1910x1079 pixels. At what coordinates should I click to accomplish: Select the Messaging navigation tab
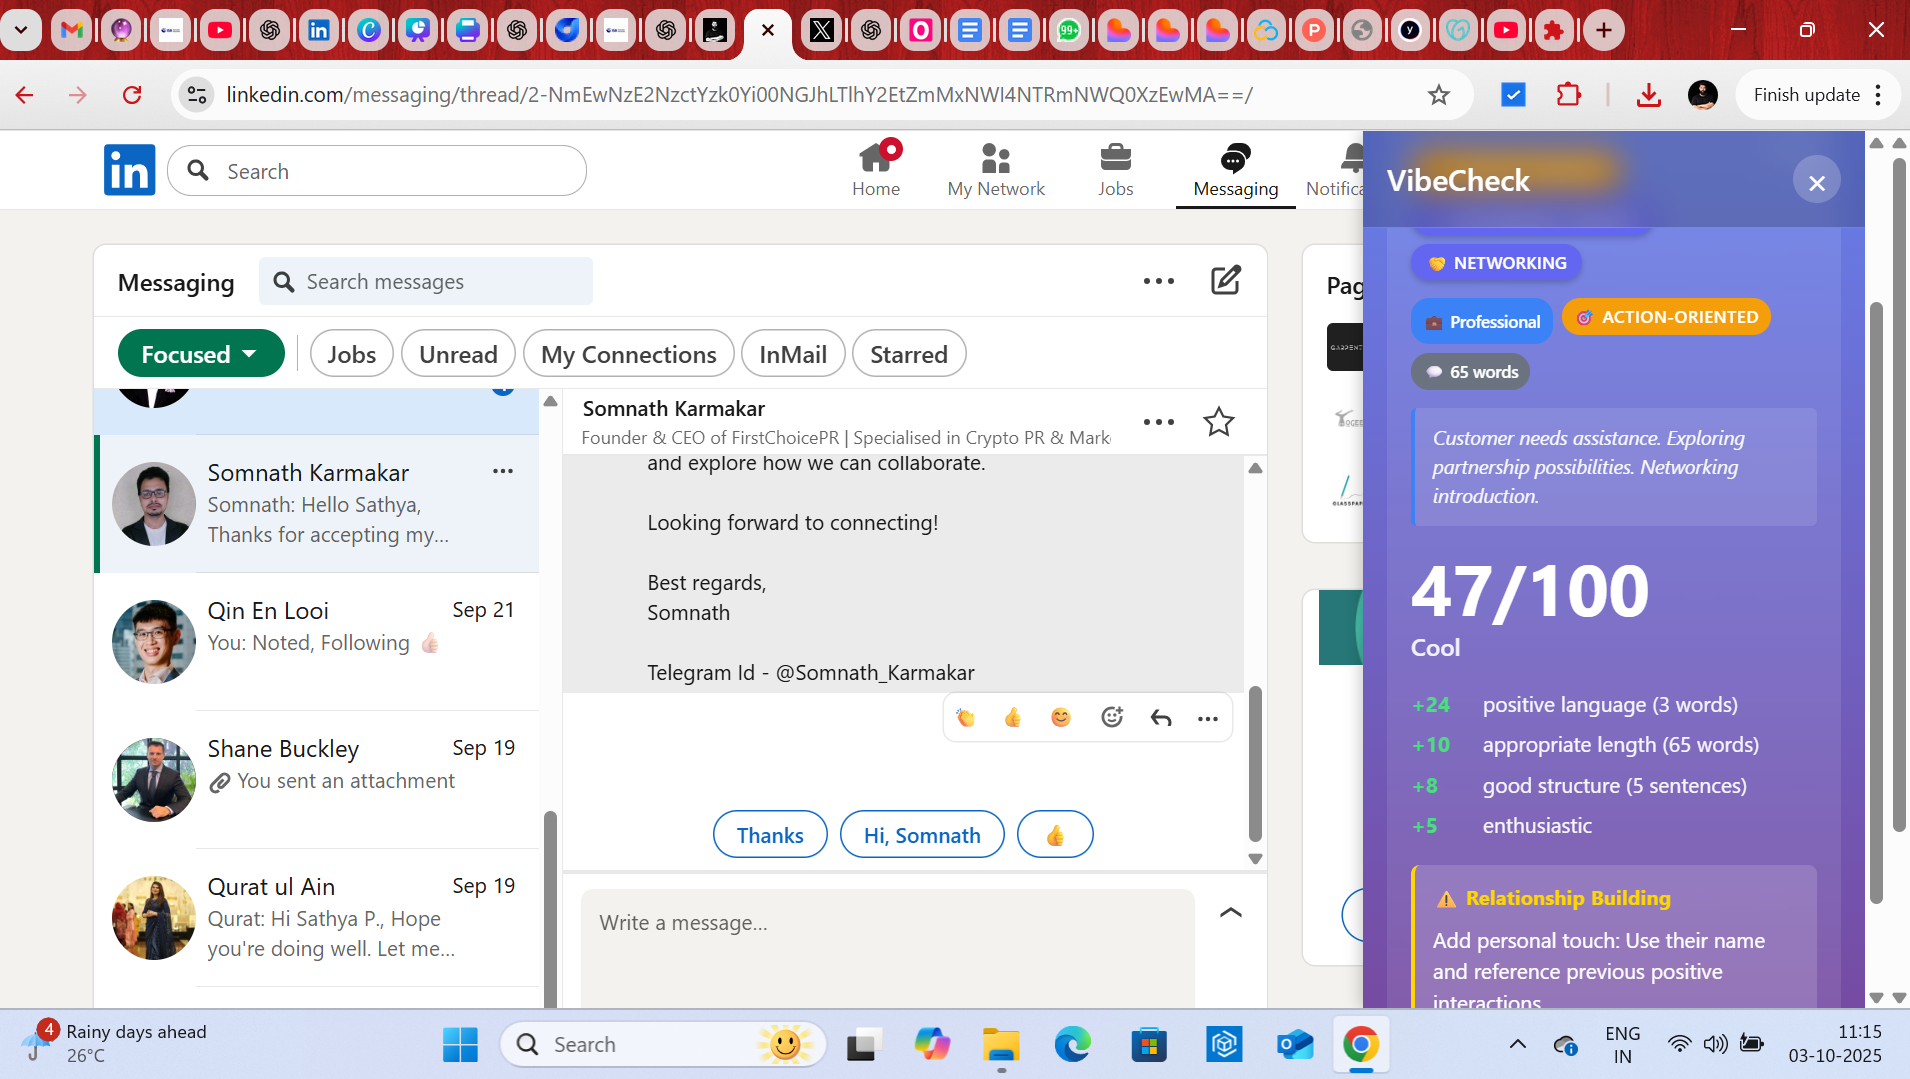(1234, 170)
